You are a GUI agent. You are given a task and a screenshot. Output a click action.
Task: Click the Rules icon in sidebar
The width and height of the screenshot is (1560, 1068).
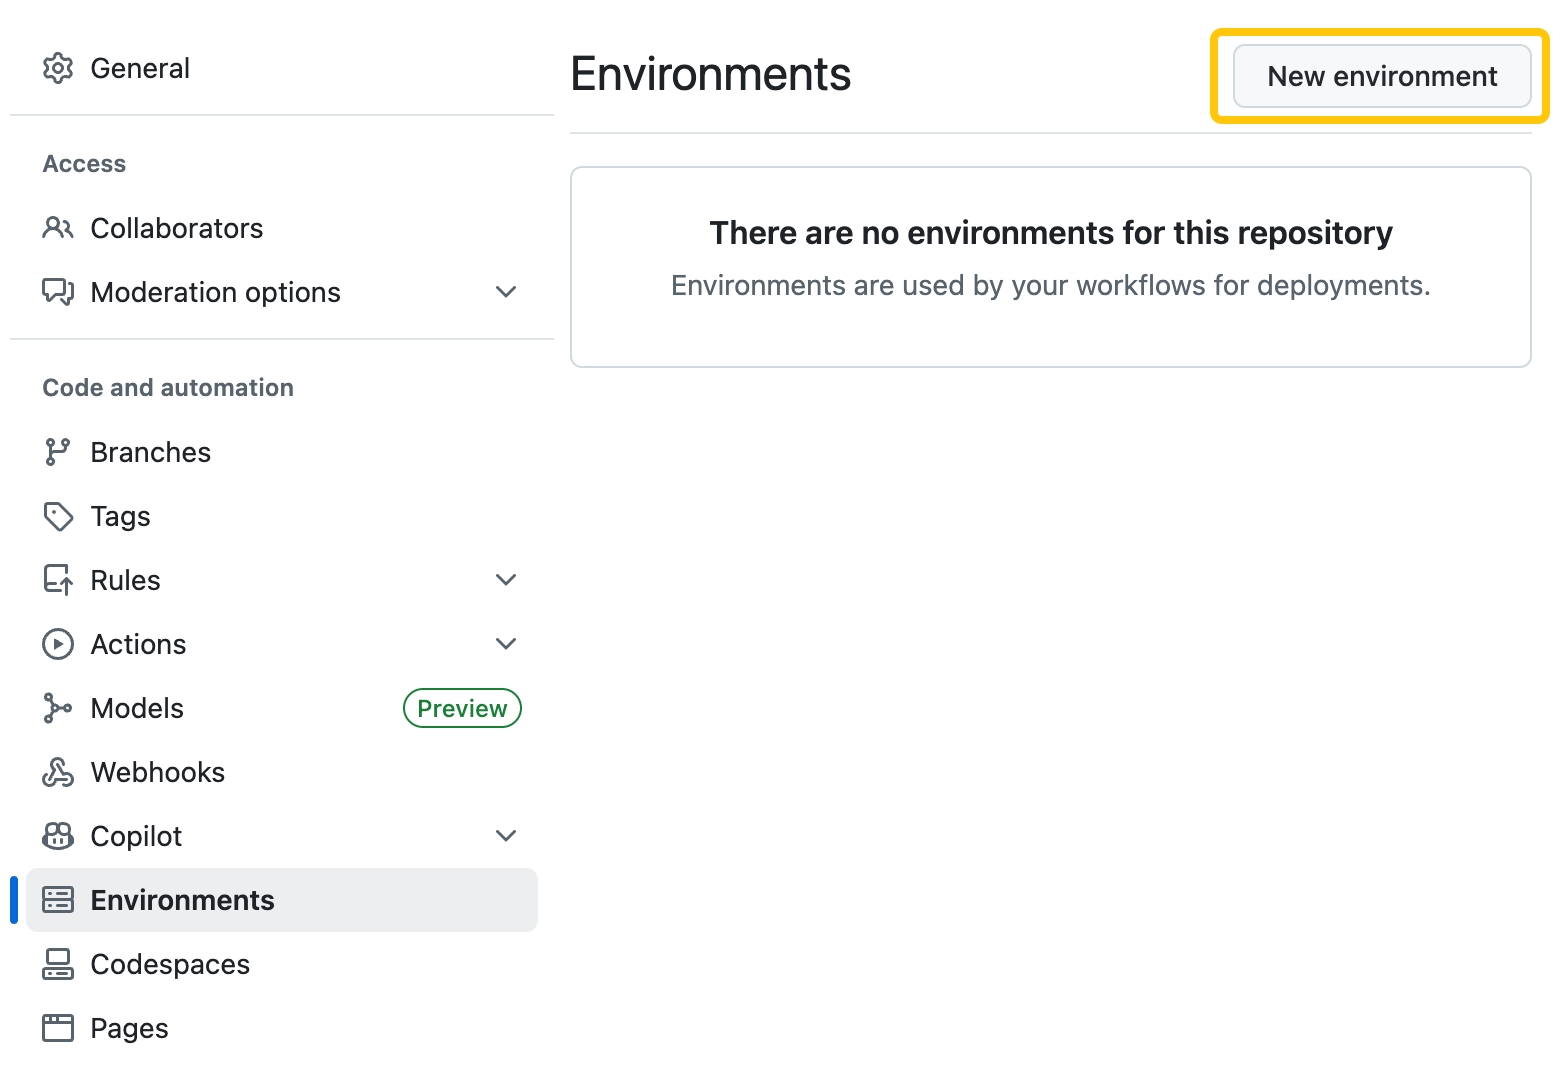coord(58,580)
